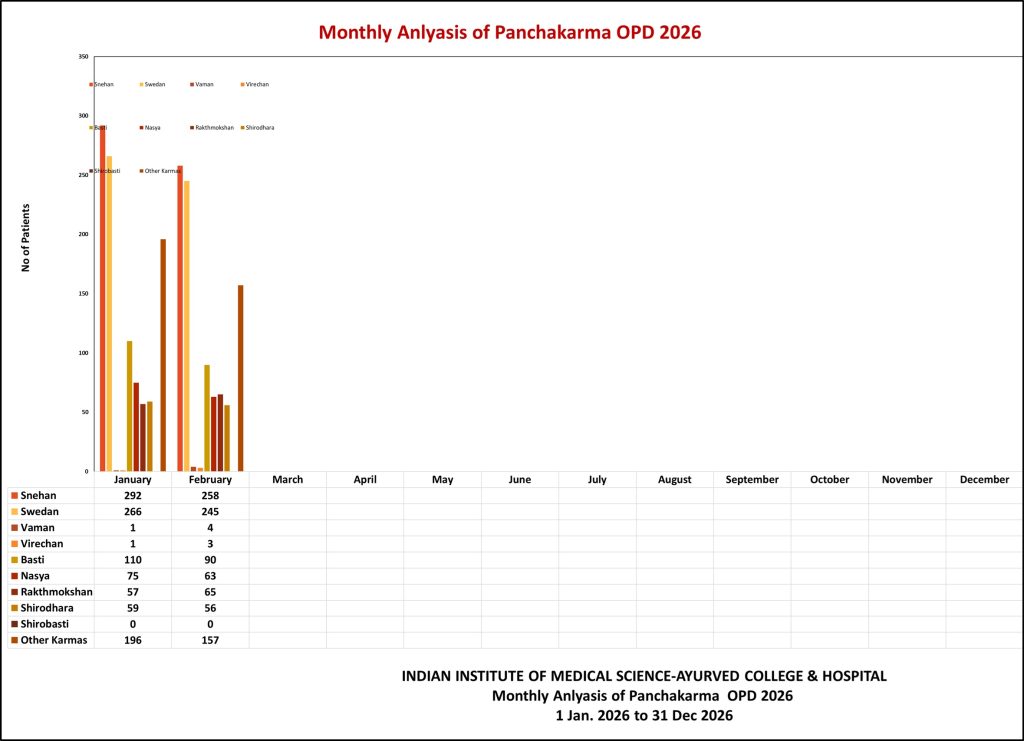
Task: Select the March column header
Action: point(287,480)
